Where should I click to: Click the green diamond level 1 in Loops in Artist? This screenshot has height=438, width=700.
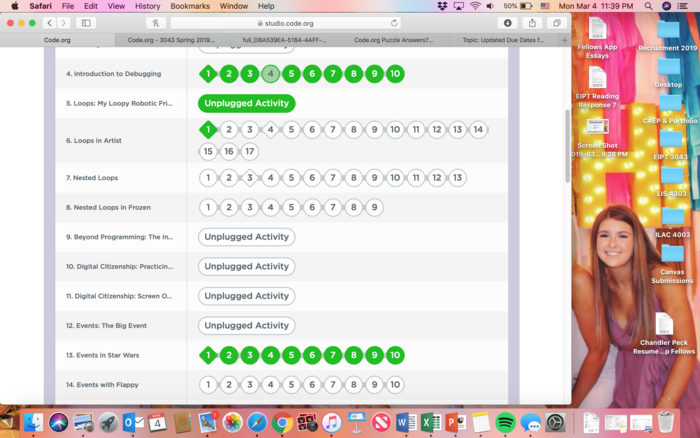(207, 129)
